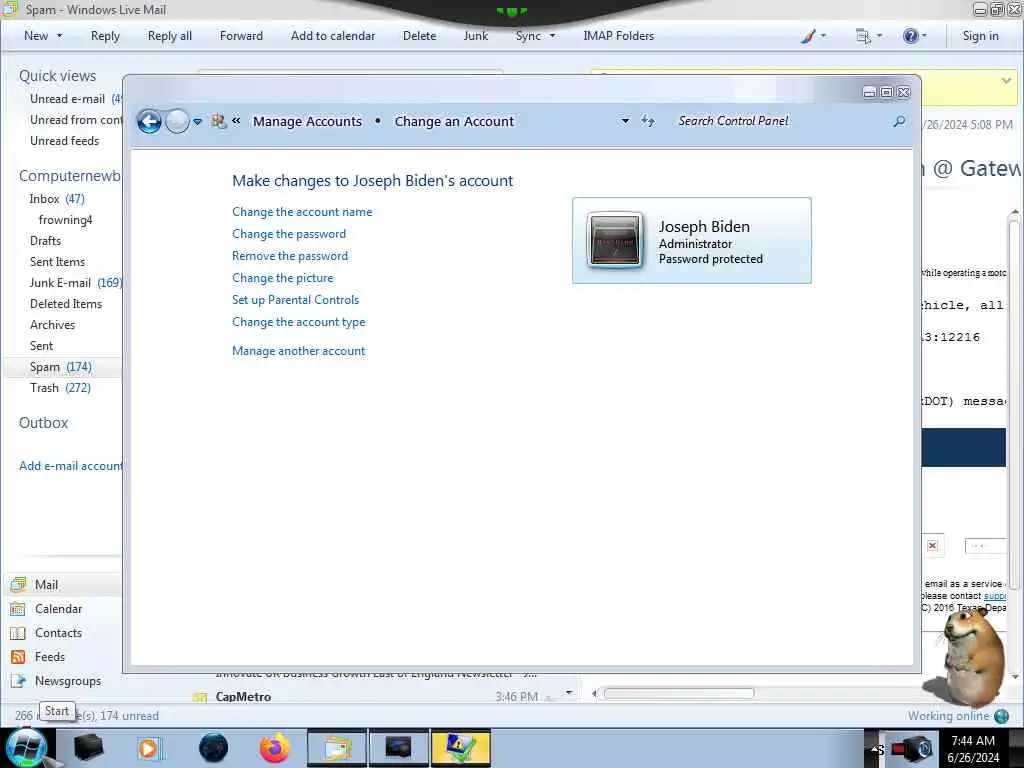Click Junk in Live Mail toolbar
Viewport: 1024px width, 768px height.
pyautogui.click(x=475, y=36)
